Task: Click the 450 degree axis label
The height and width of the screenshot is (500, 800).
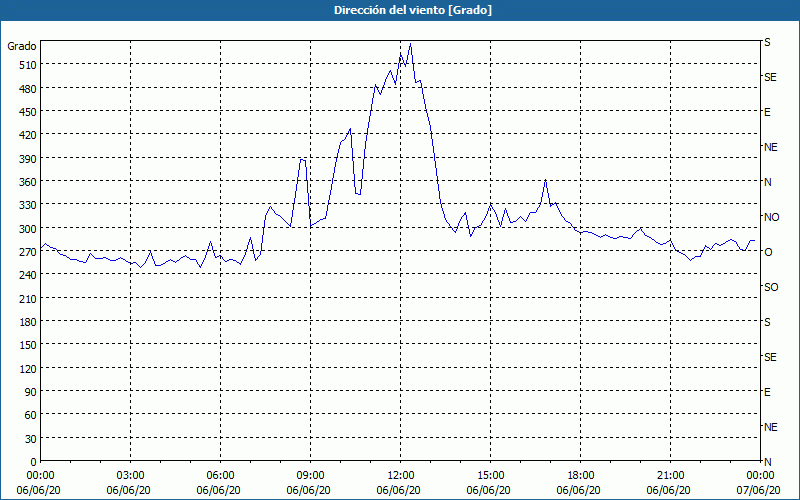Action: click(28, 112)
